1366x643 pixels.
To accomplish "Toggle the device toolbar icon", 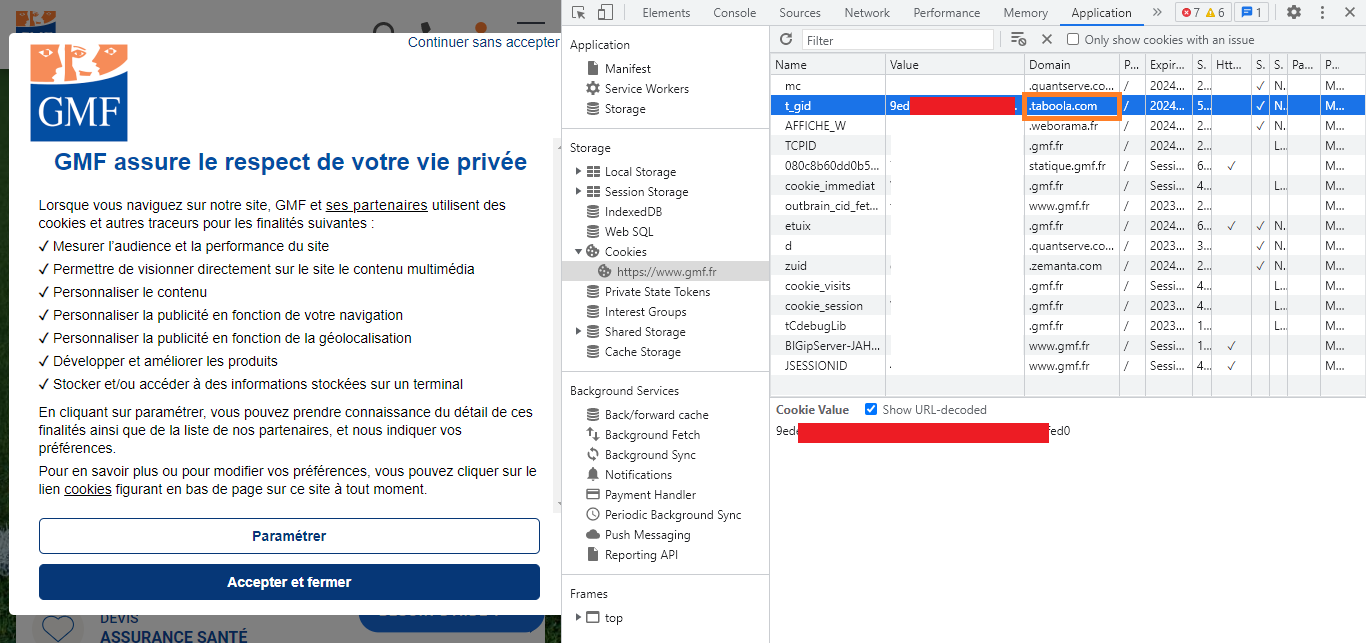I will click(605, 13).
